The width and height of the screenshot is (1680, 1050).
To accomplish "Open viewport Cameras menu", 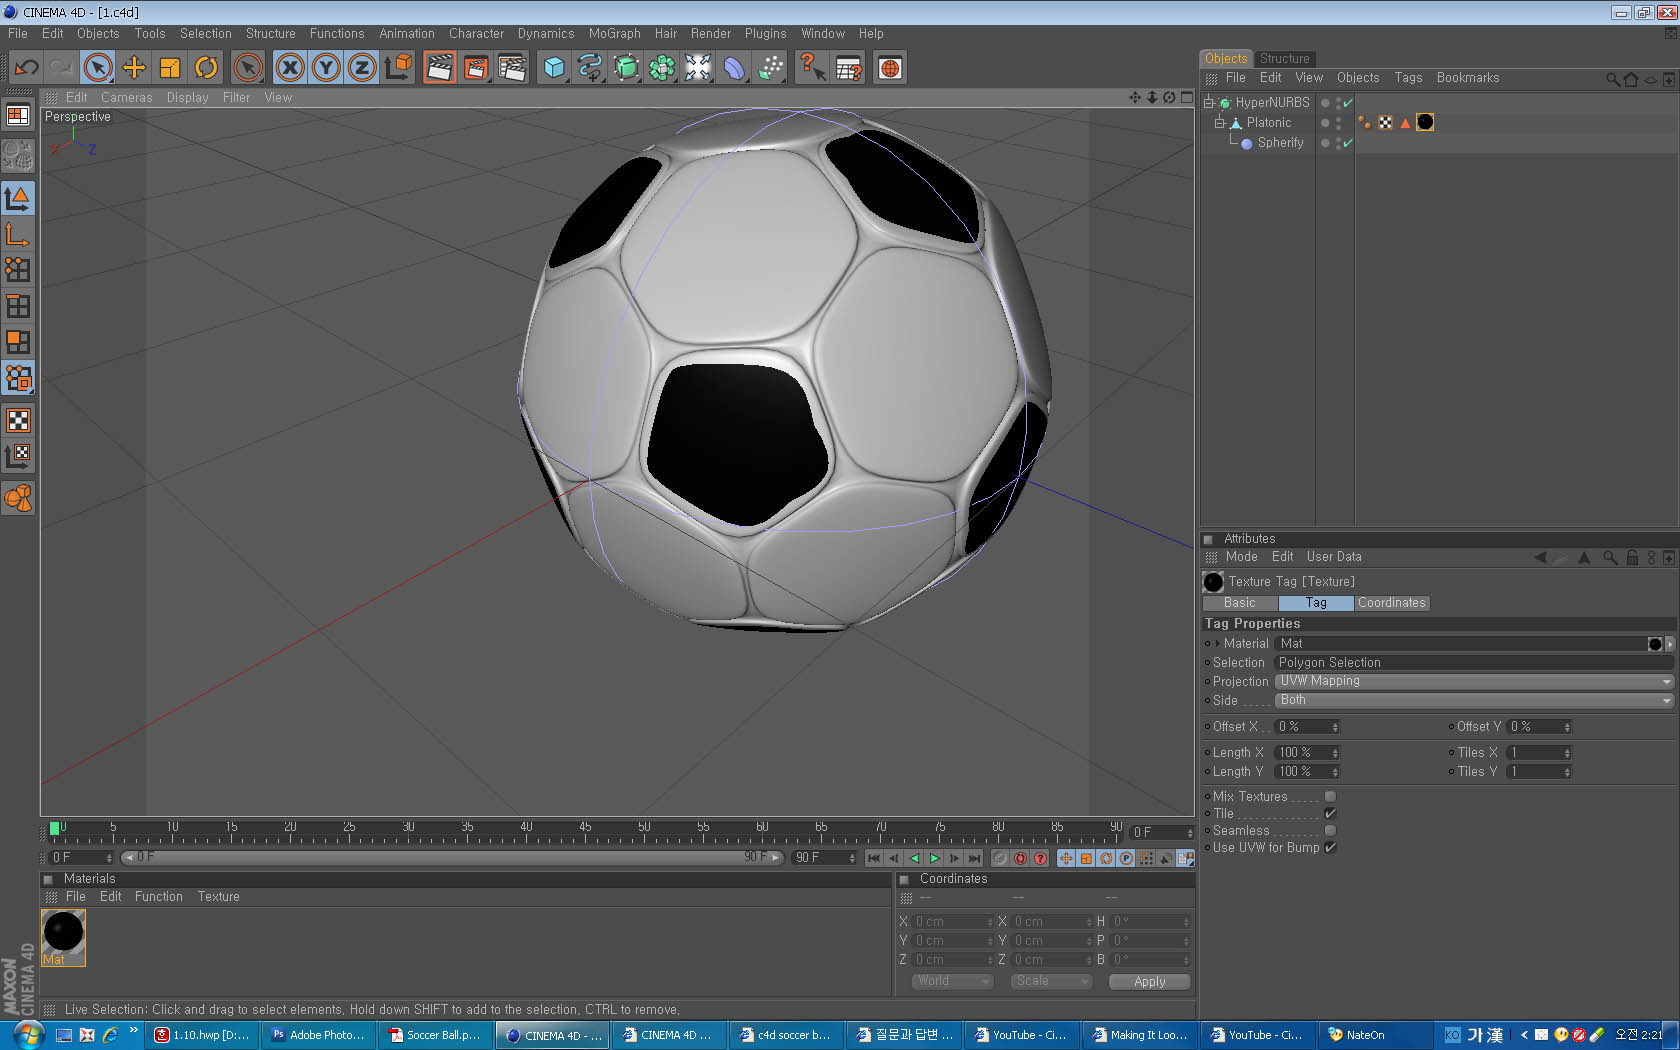I will pyautogui.click(x=126, y=97).
